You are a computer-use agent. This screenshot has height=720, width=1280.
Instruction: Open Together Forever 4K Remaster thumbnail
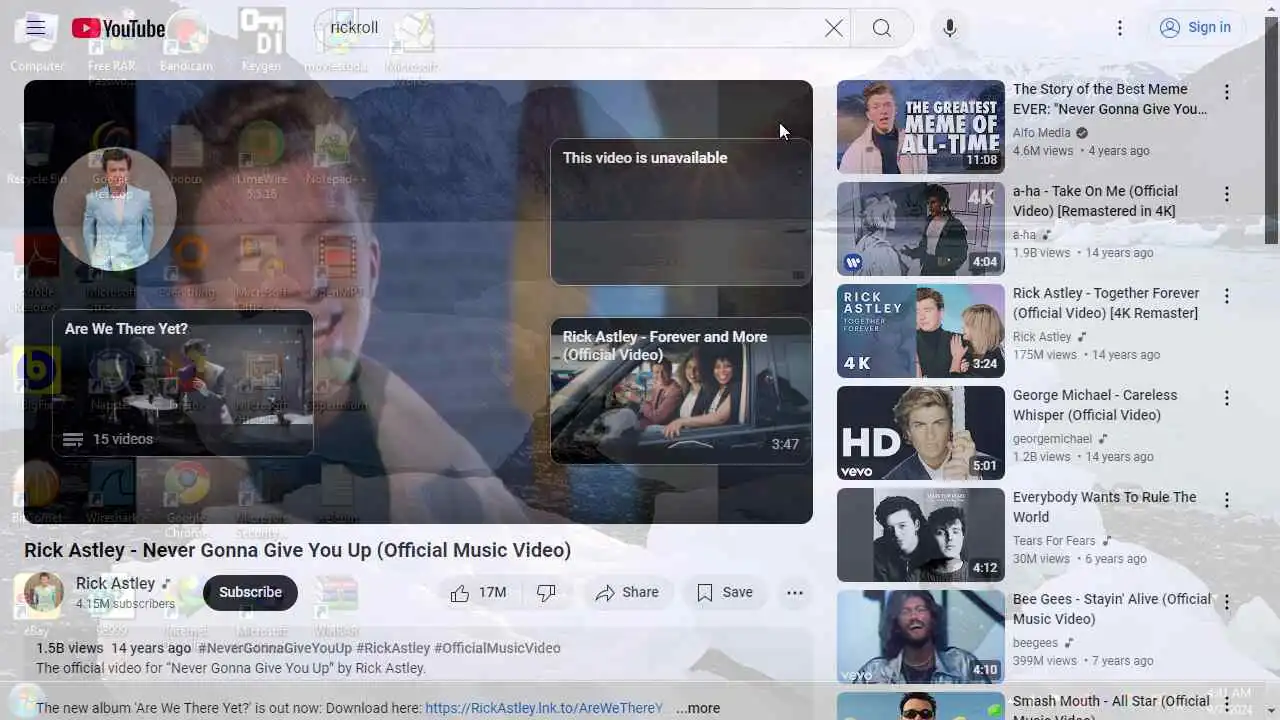coord(921,331)
